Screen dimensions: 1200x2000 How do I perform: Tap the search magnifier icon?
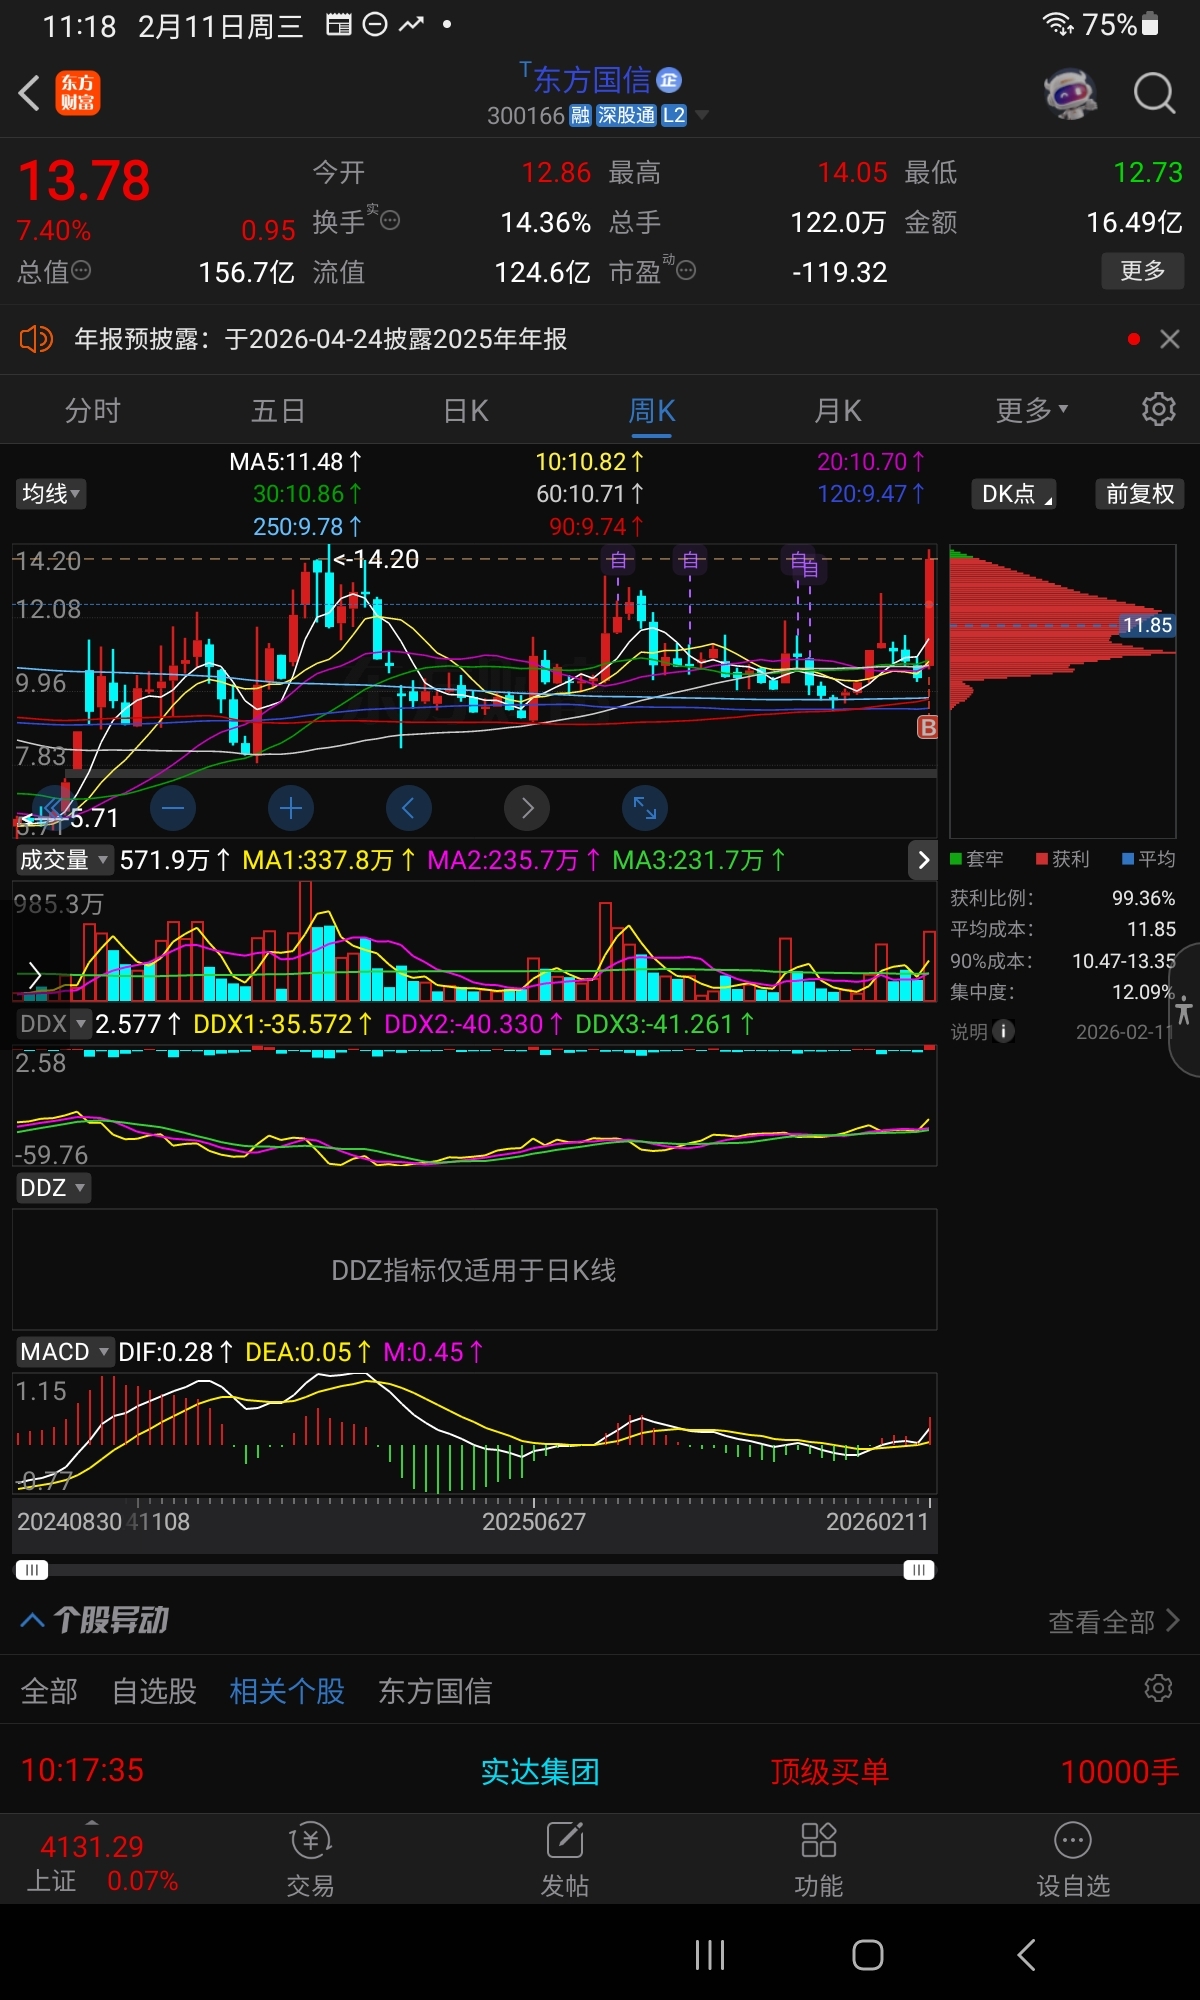click(x=1154, y=94)
